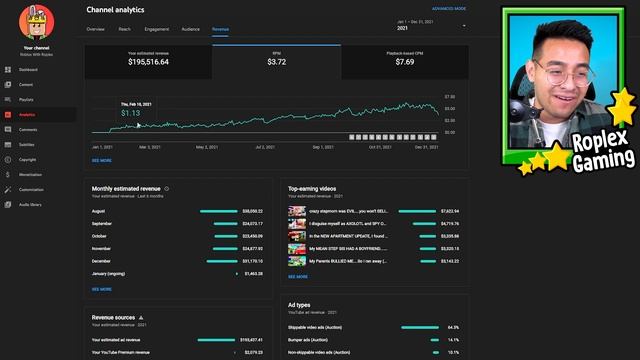Image resolution: width=640 pixels, height=360 pixels.
Task: Open the 2021 date range dropdown
Action: 431,25
